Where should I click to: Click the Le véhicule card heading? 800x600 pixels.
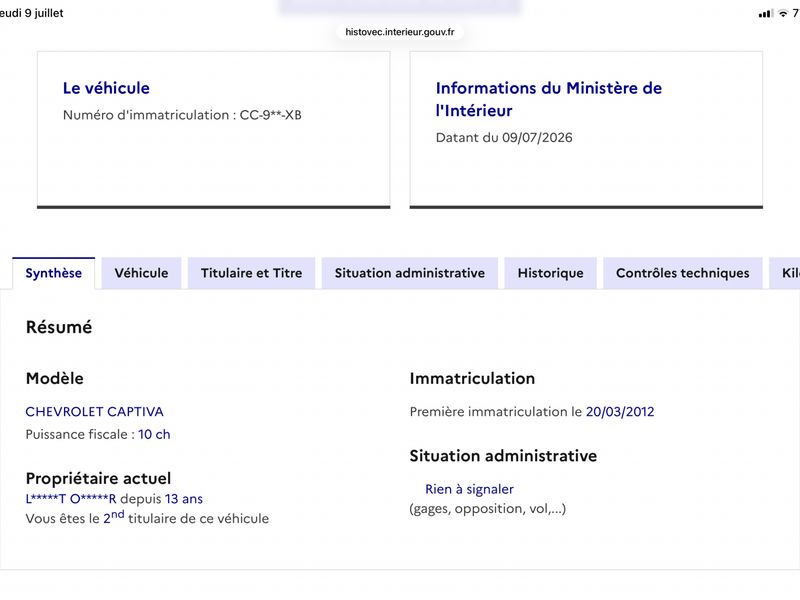(106, 88)
